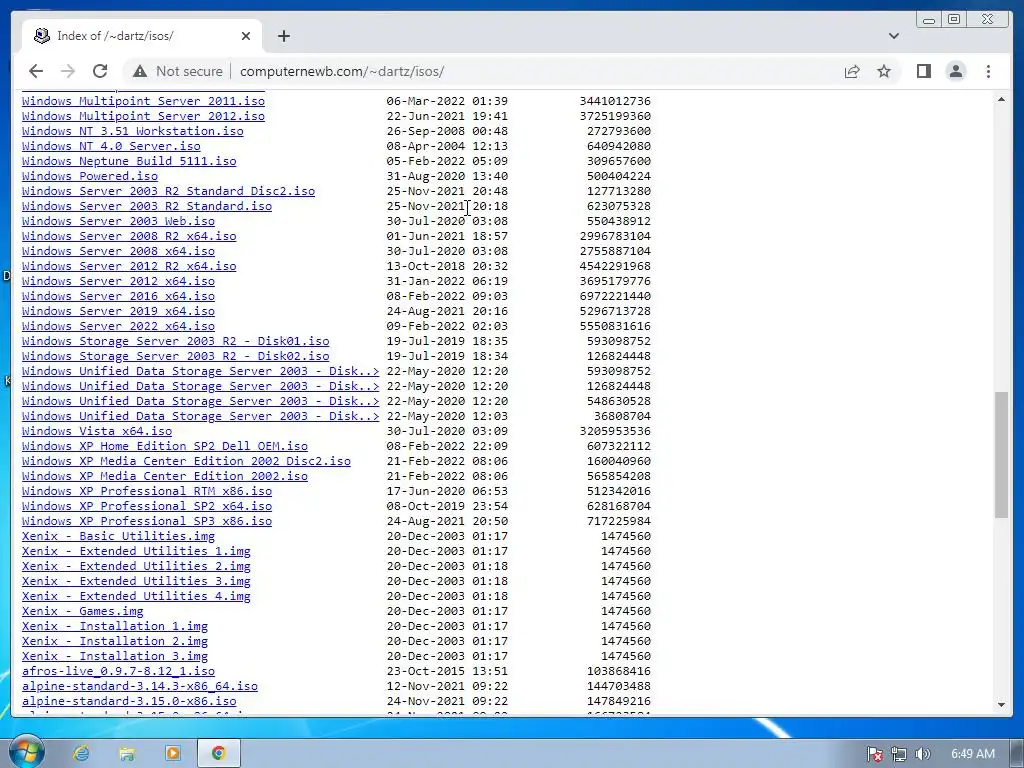Download alpine-standard-3.15.0-x86.iso
Image resolution: width=1024 pixels, height=768 pixels.
[129, 701]
